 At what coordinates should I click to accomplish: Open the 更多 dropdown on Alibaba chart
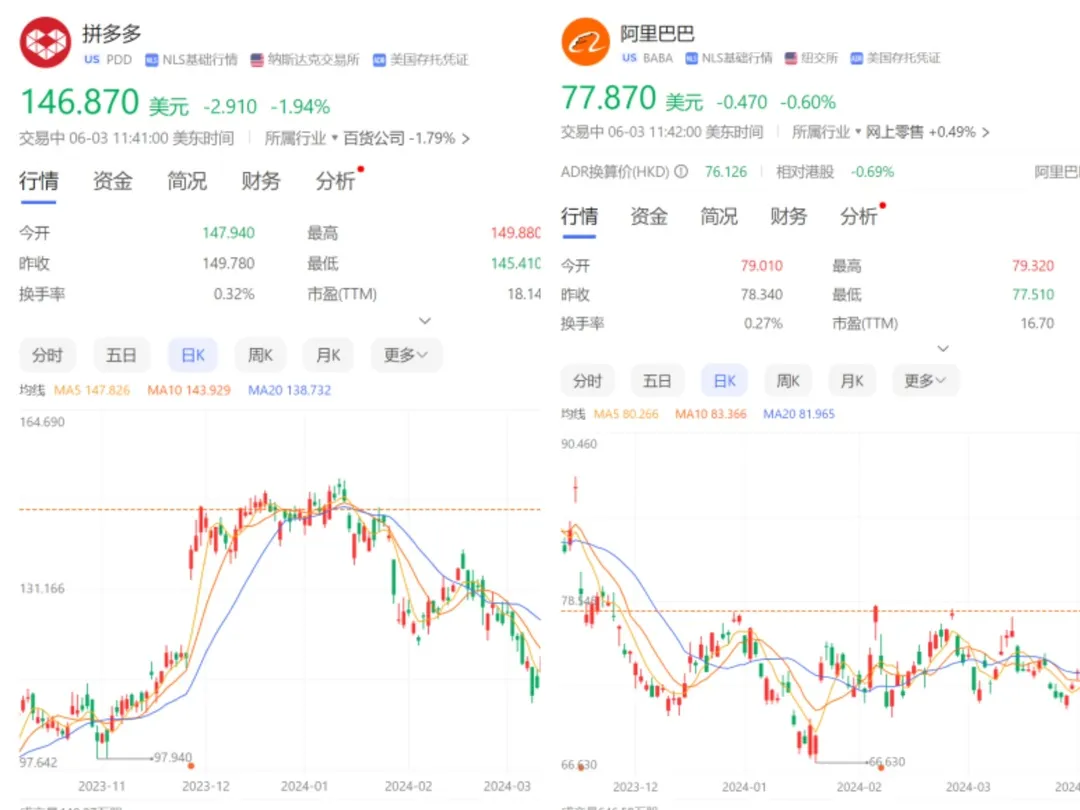pyautogui.click(x=924, y=381)
